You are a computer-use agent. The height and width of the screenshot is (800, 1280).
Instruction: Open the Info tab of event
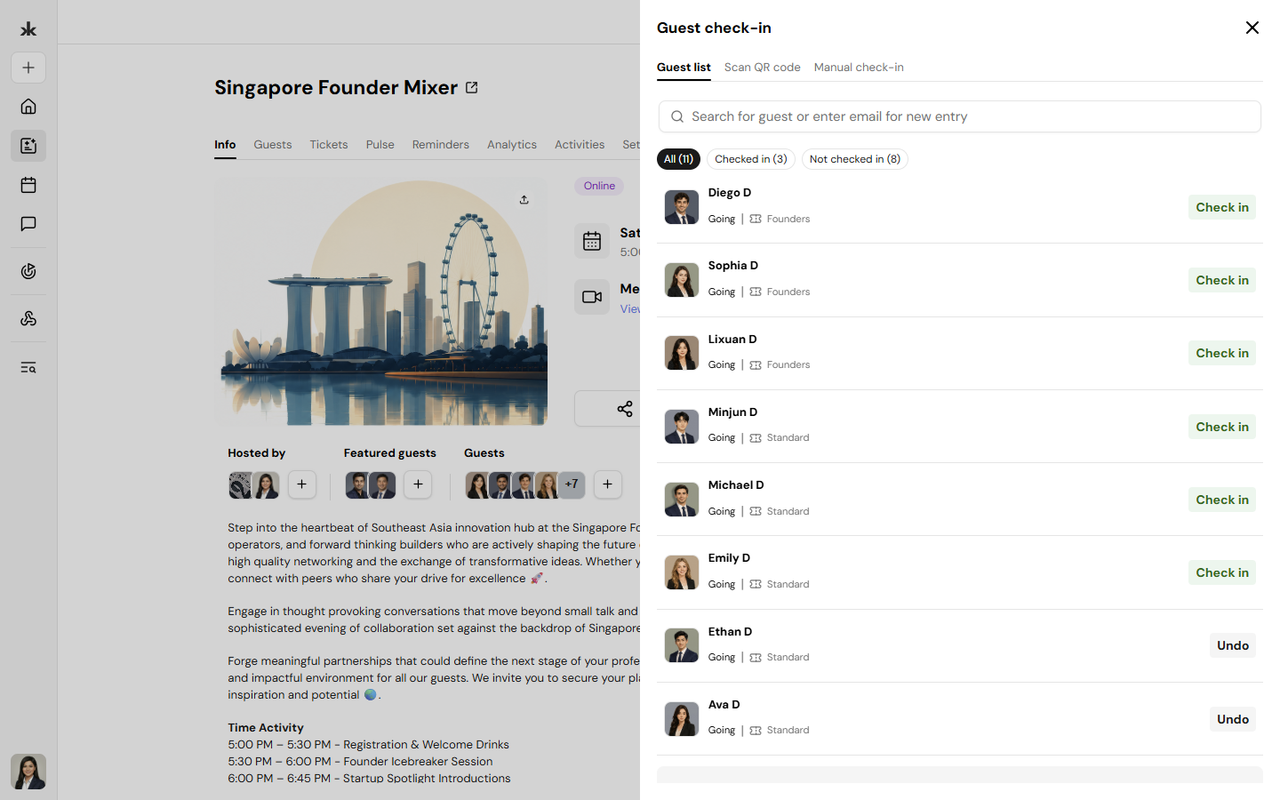pos(225,145)
